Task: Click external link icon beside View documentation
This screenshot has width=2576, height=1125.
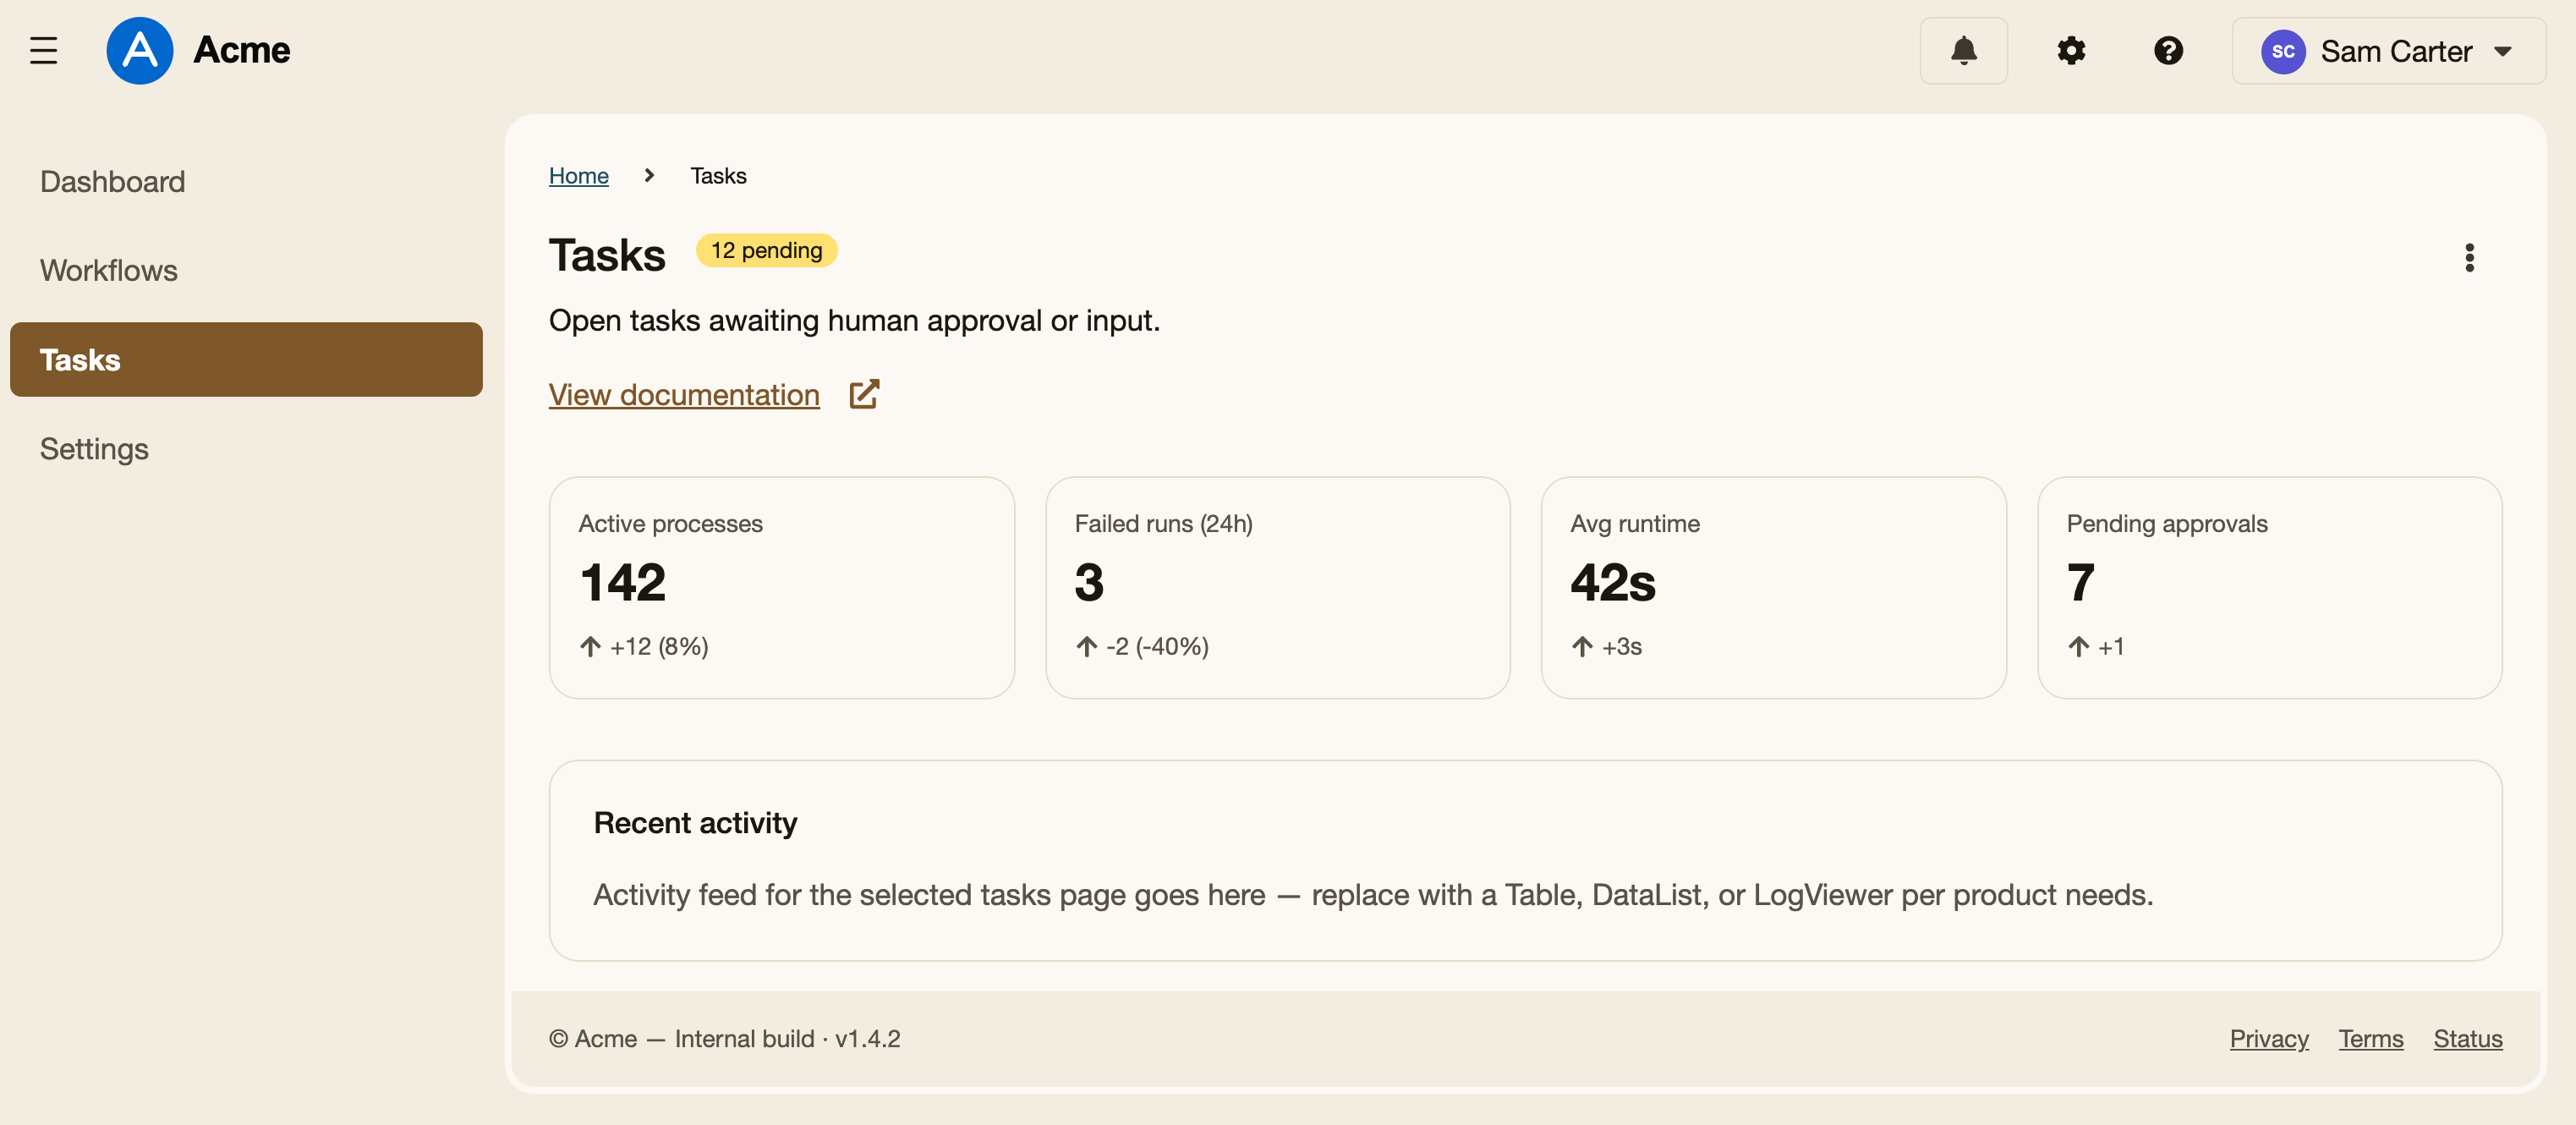Action: 864,394
